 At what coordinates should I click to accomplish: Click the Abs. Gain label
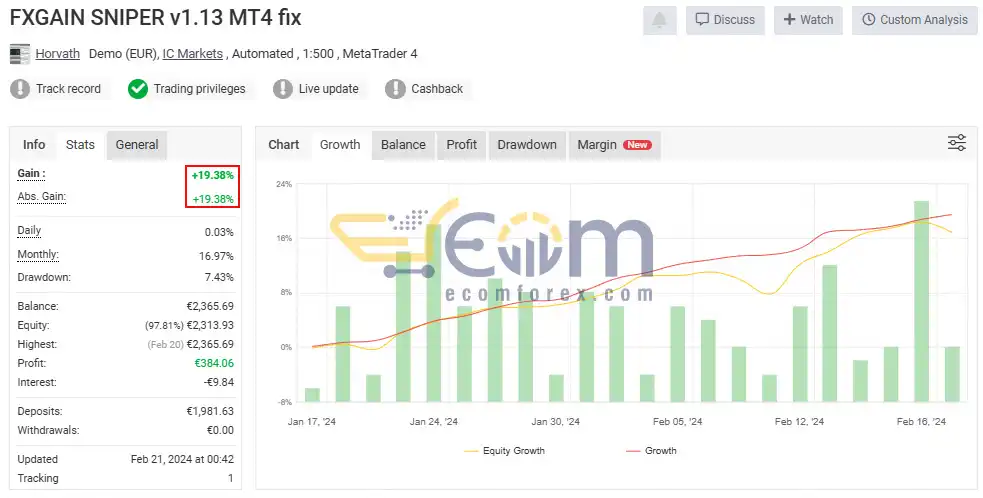[41, 197]
